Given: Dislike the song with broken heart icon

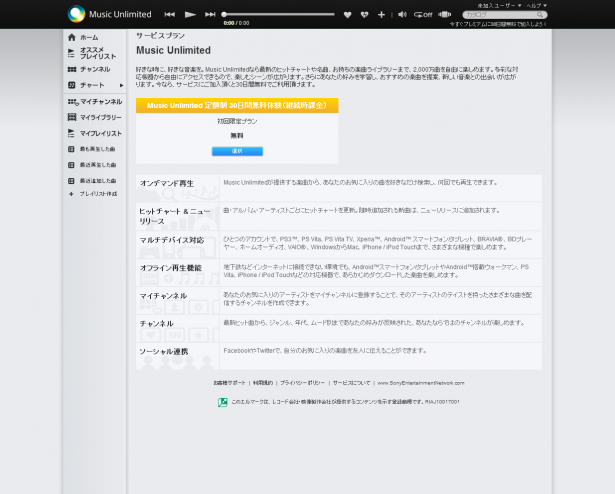Looking at the screenshot, I should coord(364,15).
